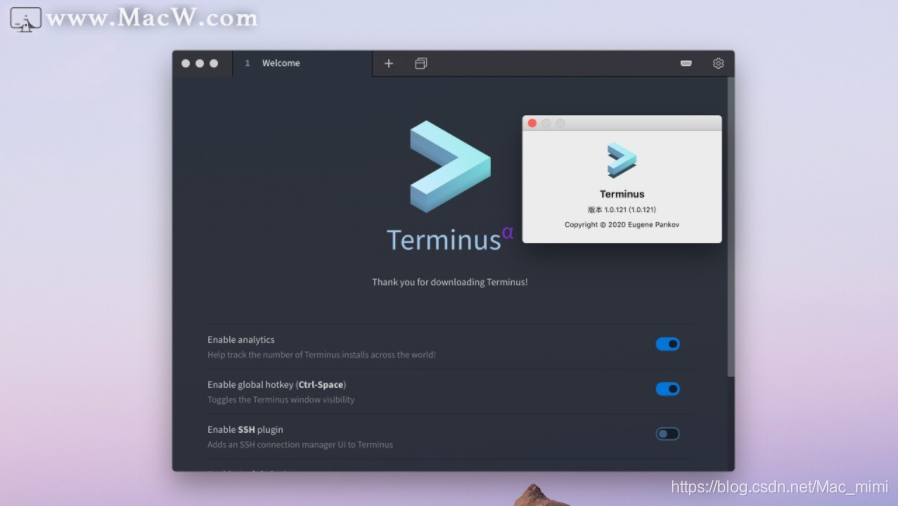The width and height of the screenshot is (898, 506).
Task: Close the About Terminus dialog with the red button
Action: pos(532,123)
